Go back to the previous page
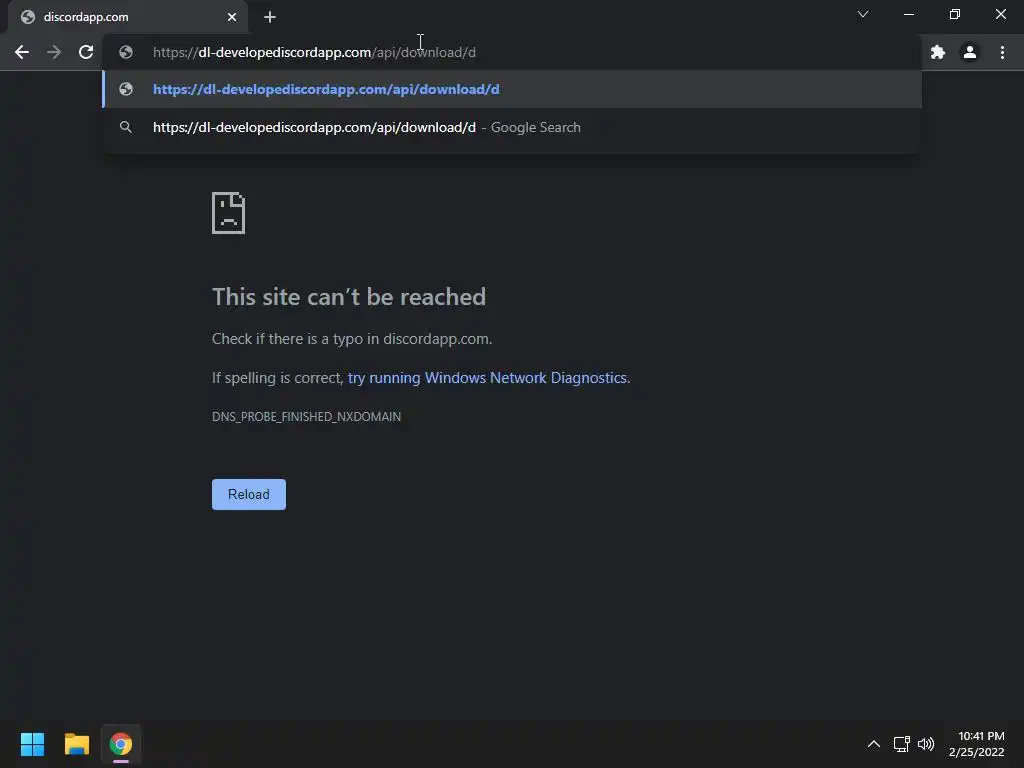Image resolution: width=1024 pixels, height=768 pixels. pyautogui.click(x=22, y=52)
